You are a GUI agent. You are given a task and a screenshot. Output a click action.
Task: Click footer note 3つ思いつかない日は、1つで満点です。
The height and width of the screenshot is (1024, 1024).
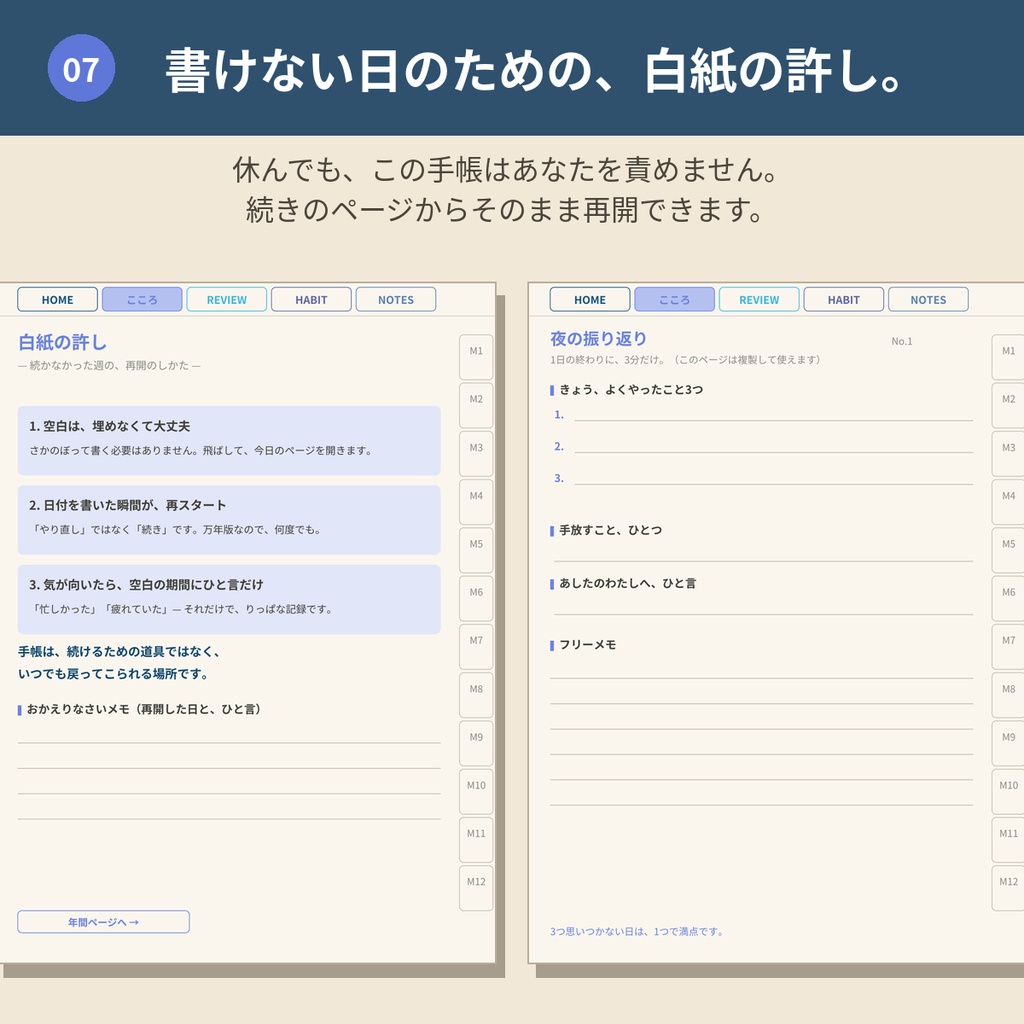pos(637,931)
